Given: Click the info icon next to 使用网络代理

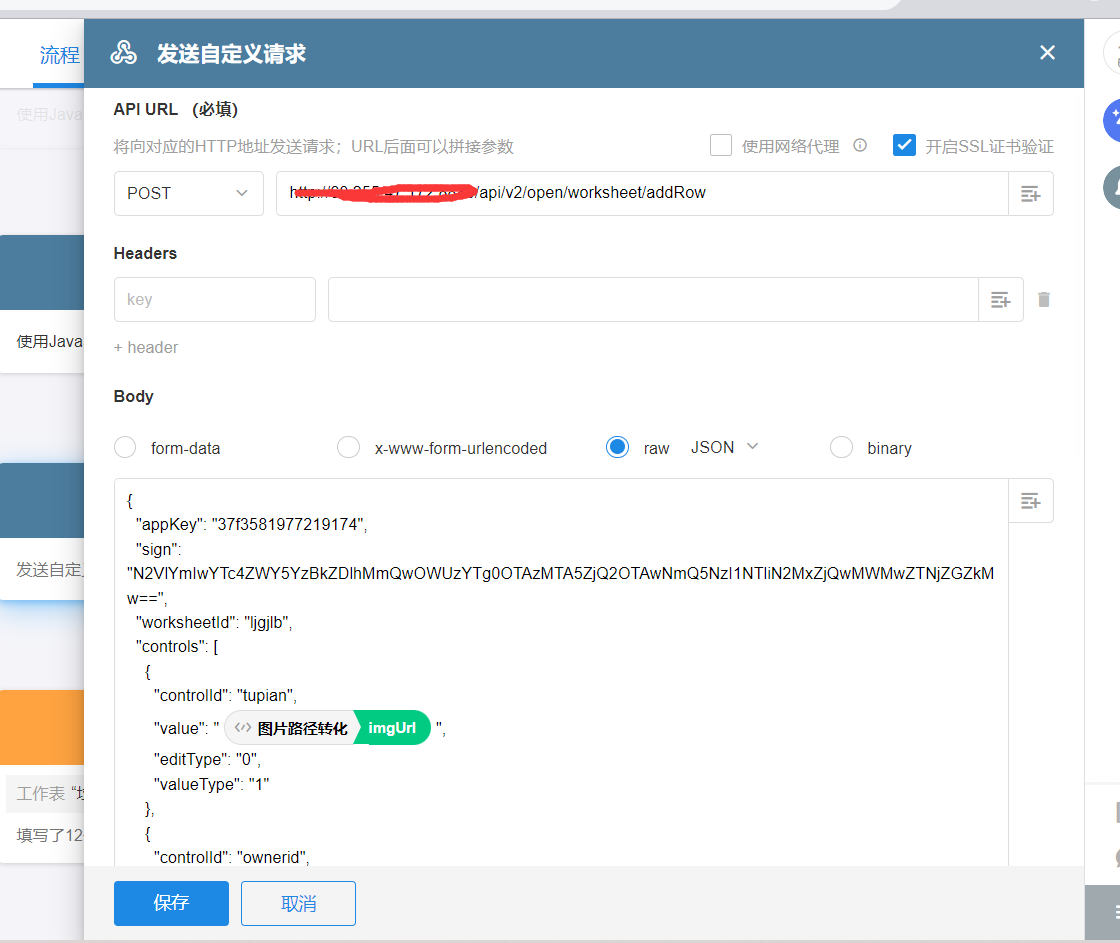Looking at the screenshot, I should pos(860,146).
